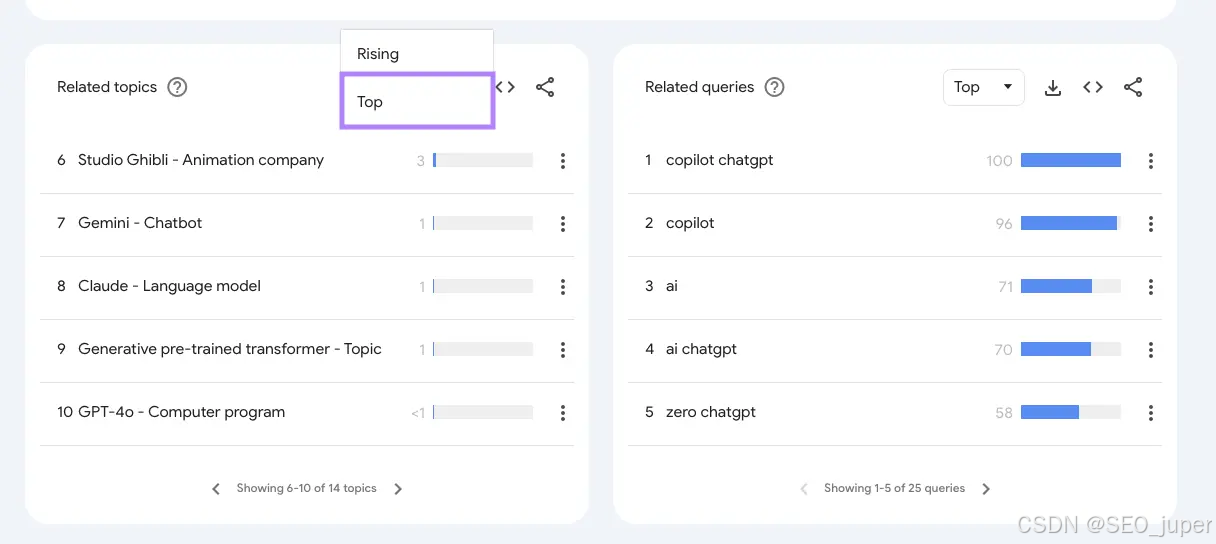The width and height of the screenshot is (1216, 544).
Task: Open help icon beside Related queries
Action: (774, 87)
